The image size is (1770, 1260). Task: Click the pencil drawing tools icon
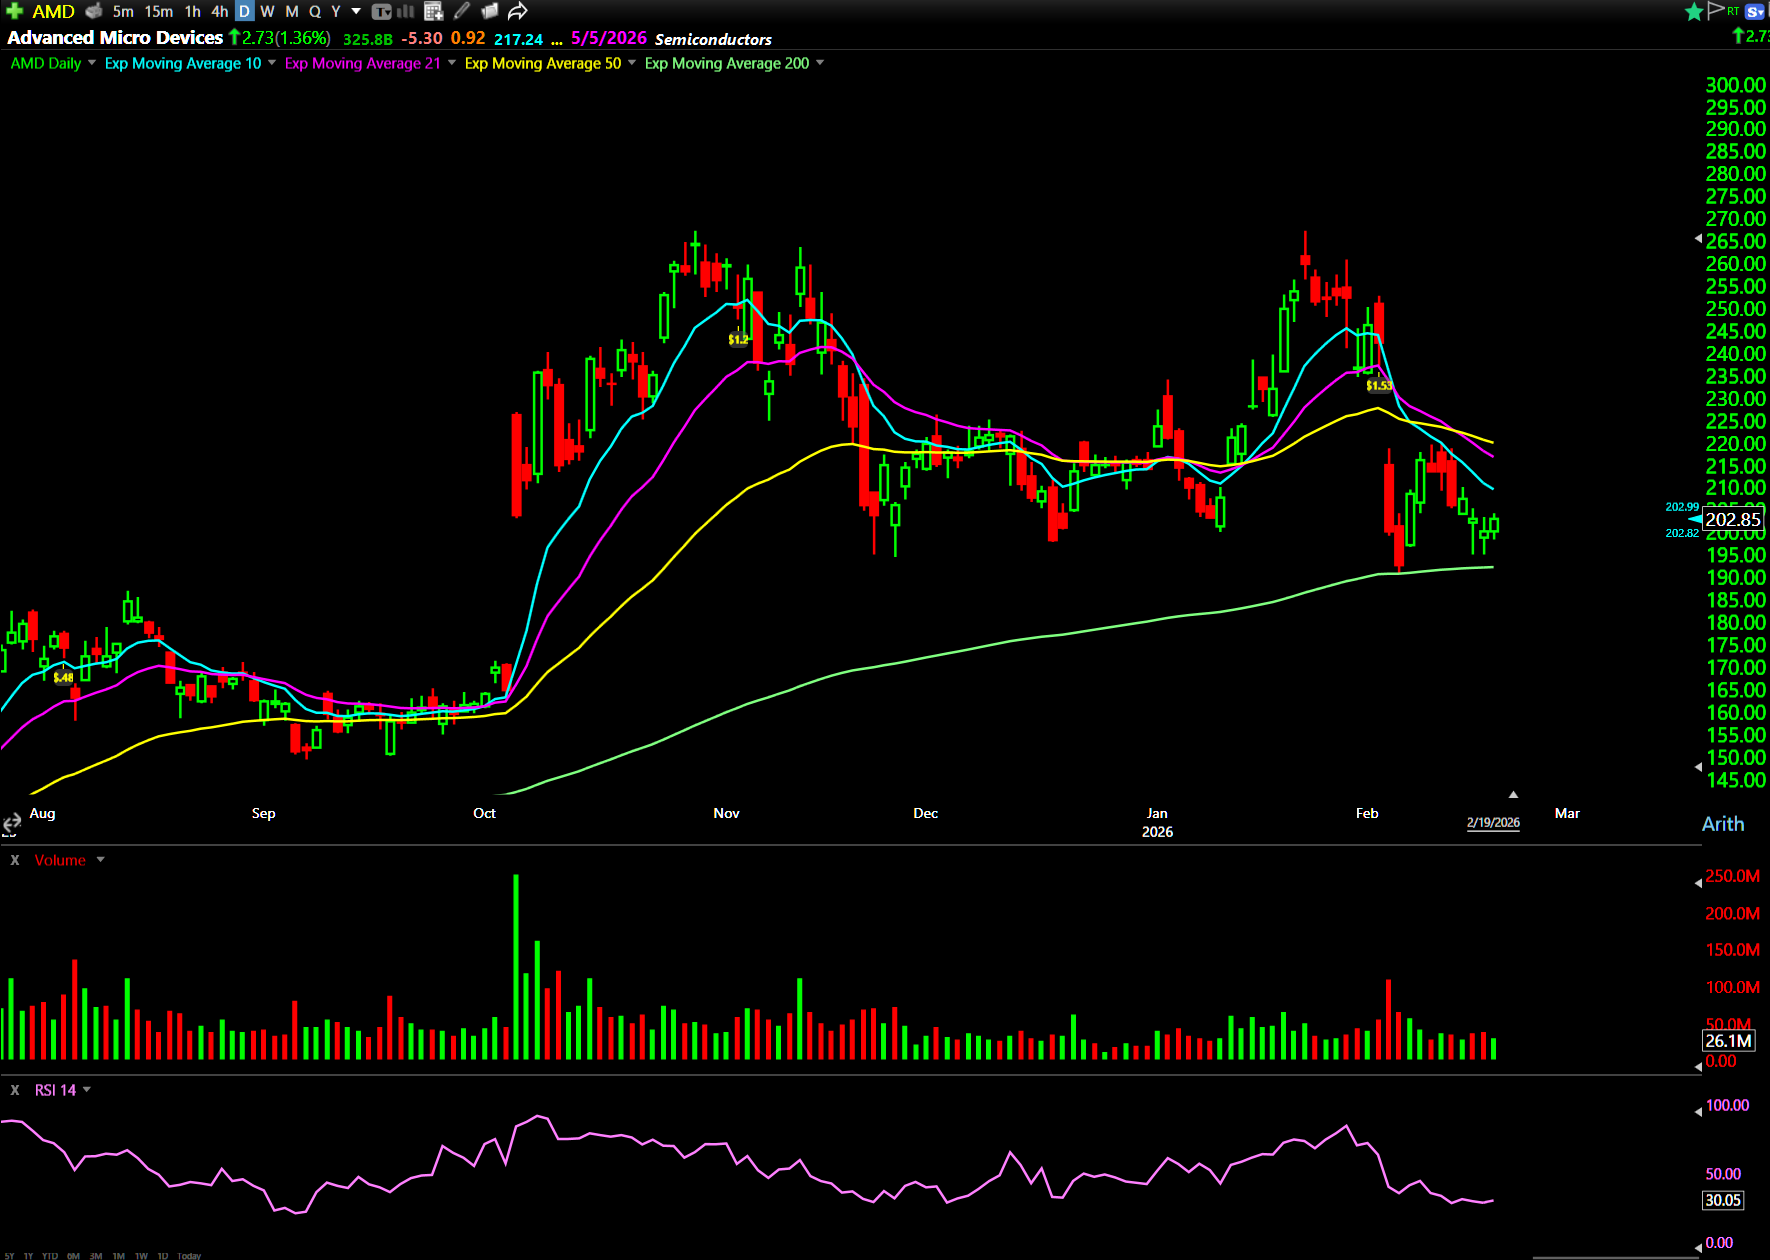tap(461, 11)
